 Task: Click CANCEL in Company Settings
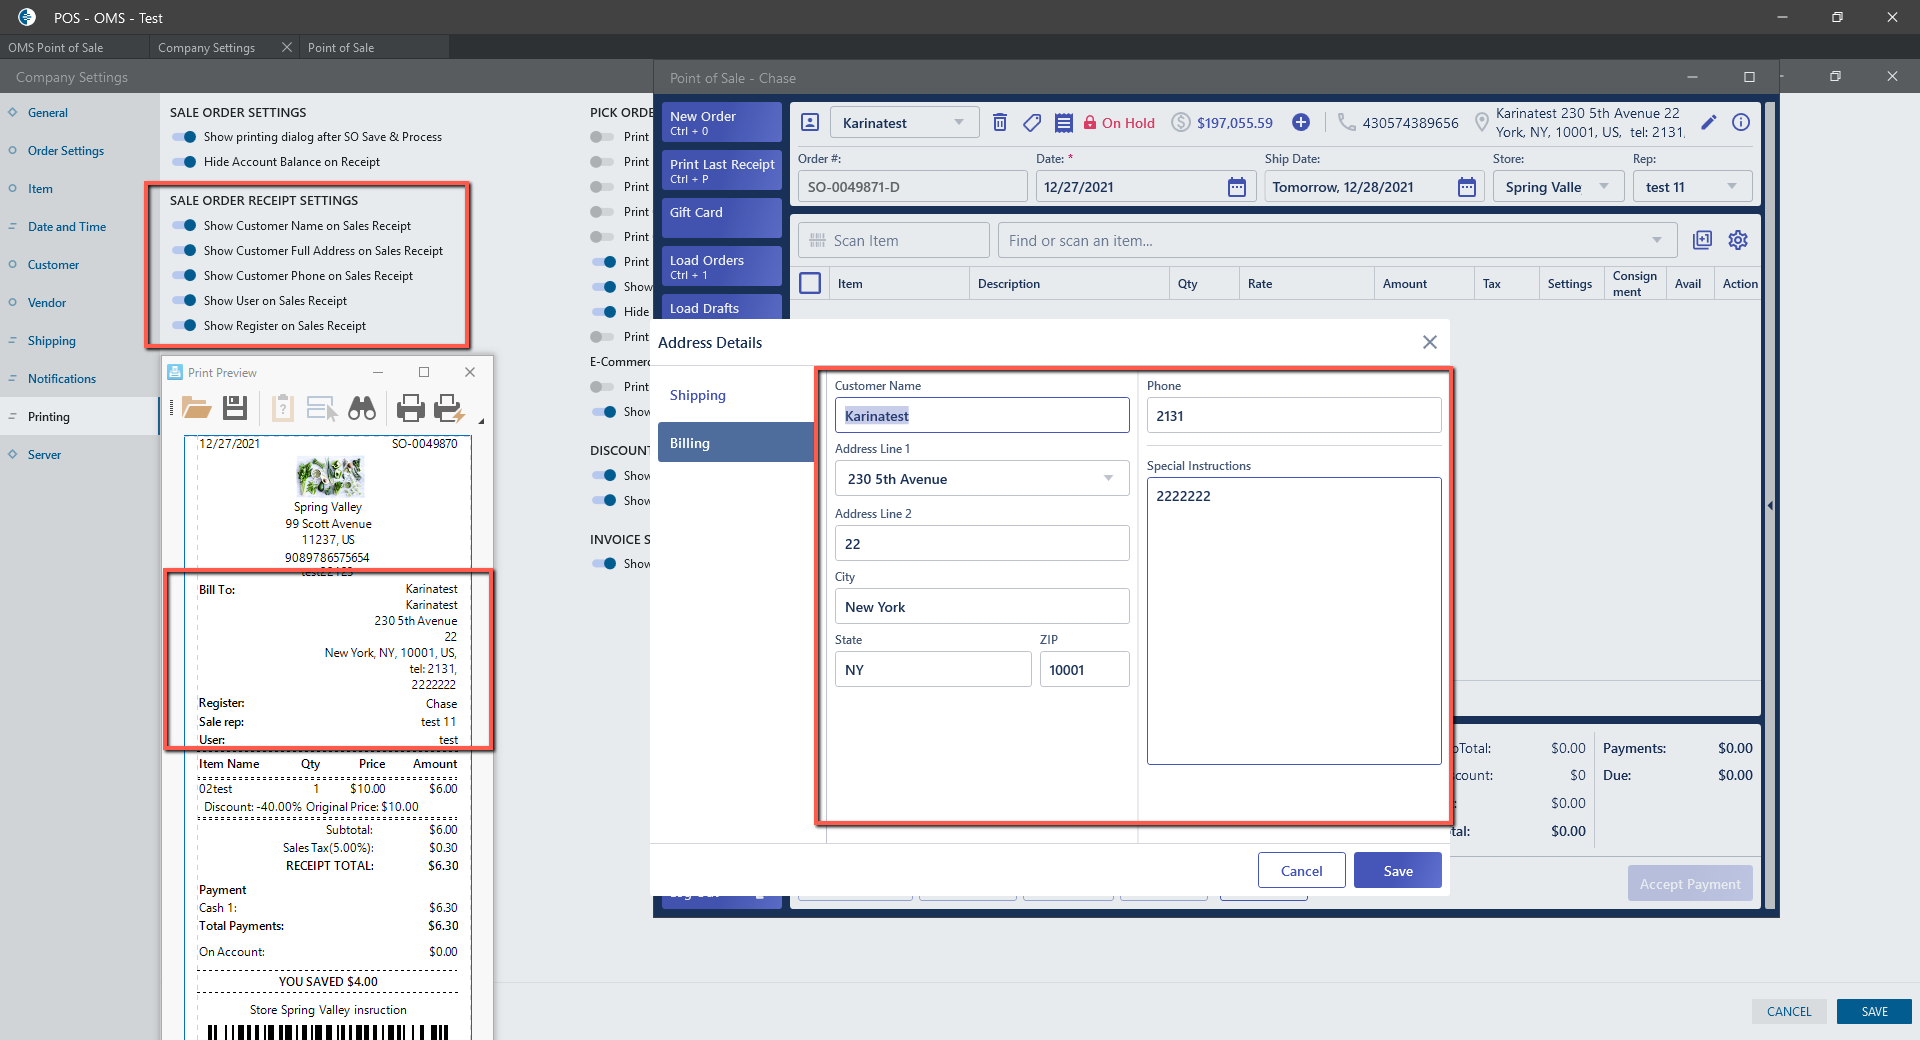coord(1789,1011)
